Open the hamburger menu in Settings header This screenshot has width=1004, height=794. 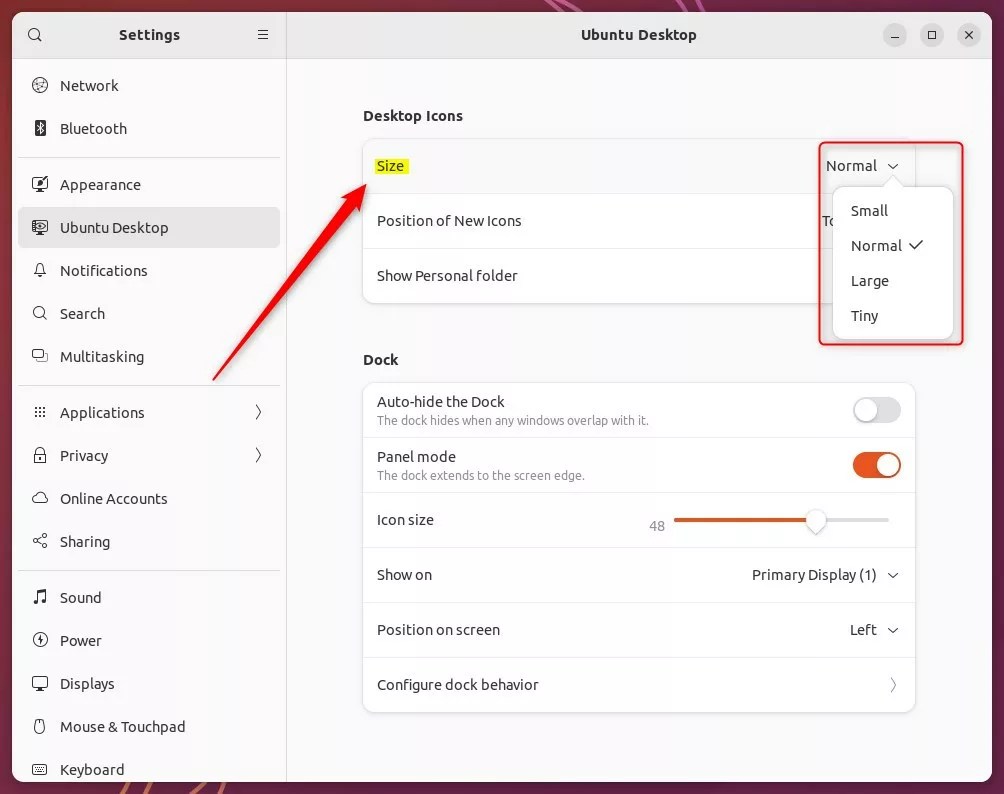tap(262, 34)
